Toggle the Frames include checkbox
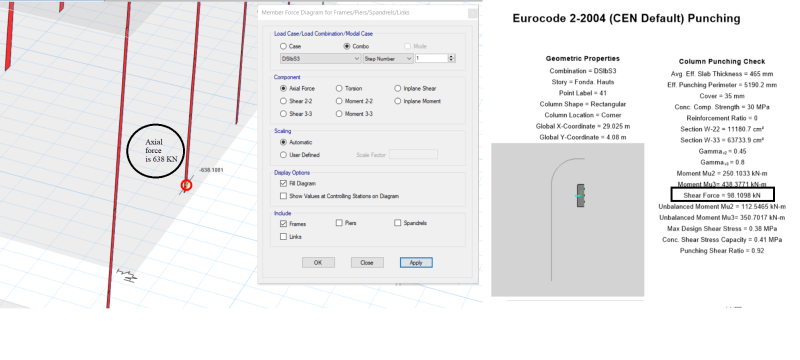 click(x=284, y=224)
